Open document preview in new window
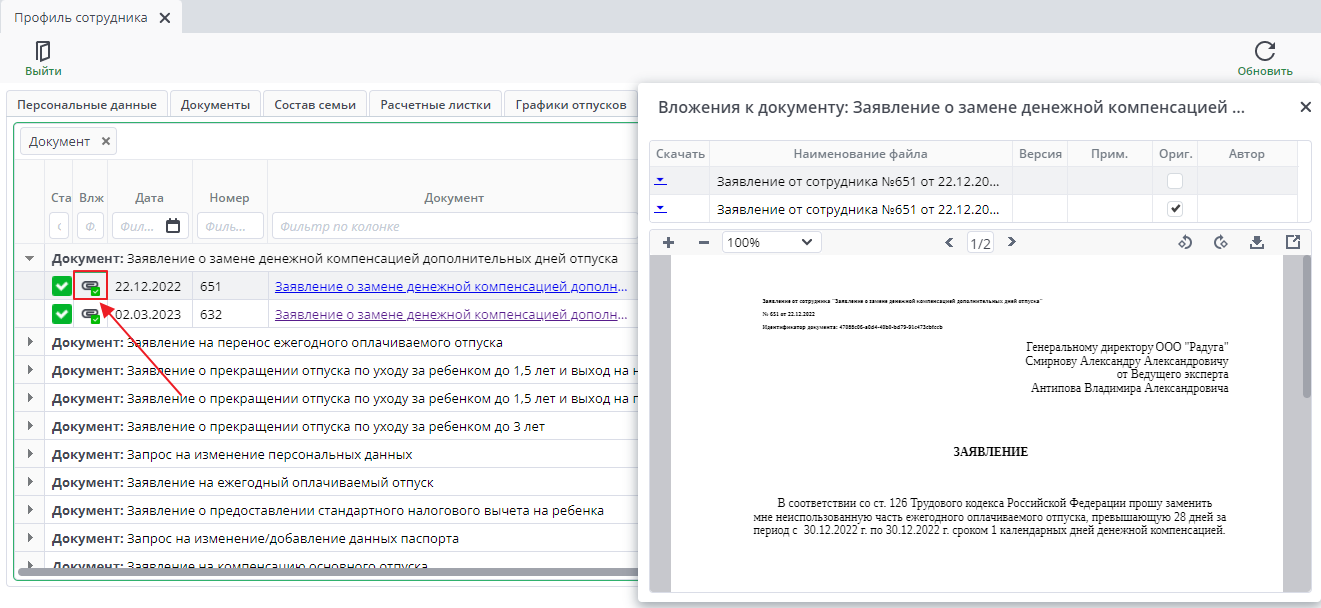1321x608 pixels. [x=1292, y=242]
